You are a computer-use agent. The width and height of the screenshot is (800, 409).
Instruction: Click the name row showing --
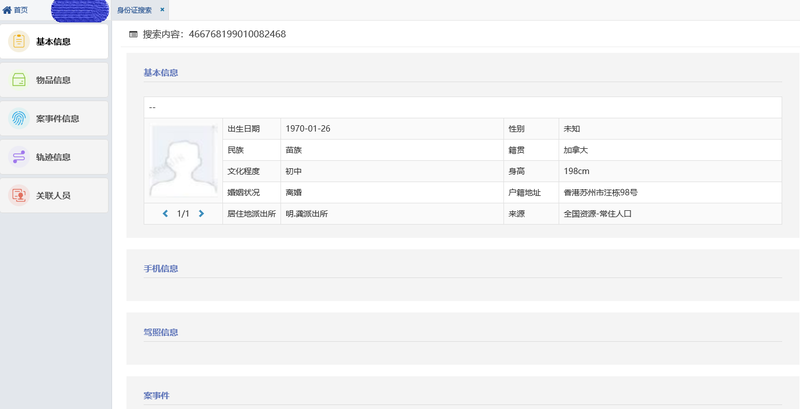(463, 107)
